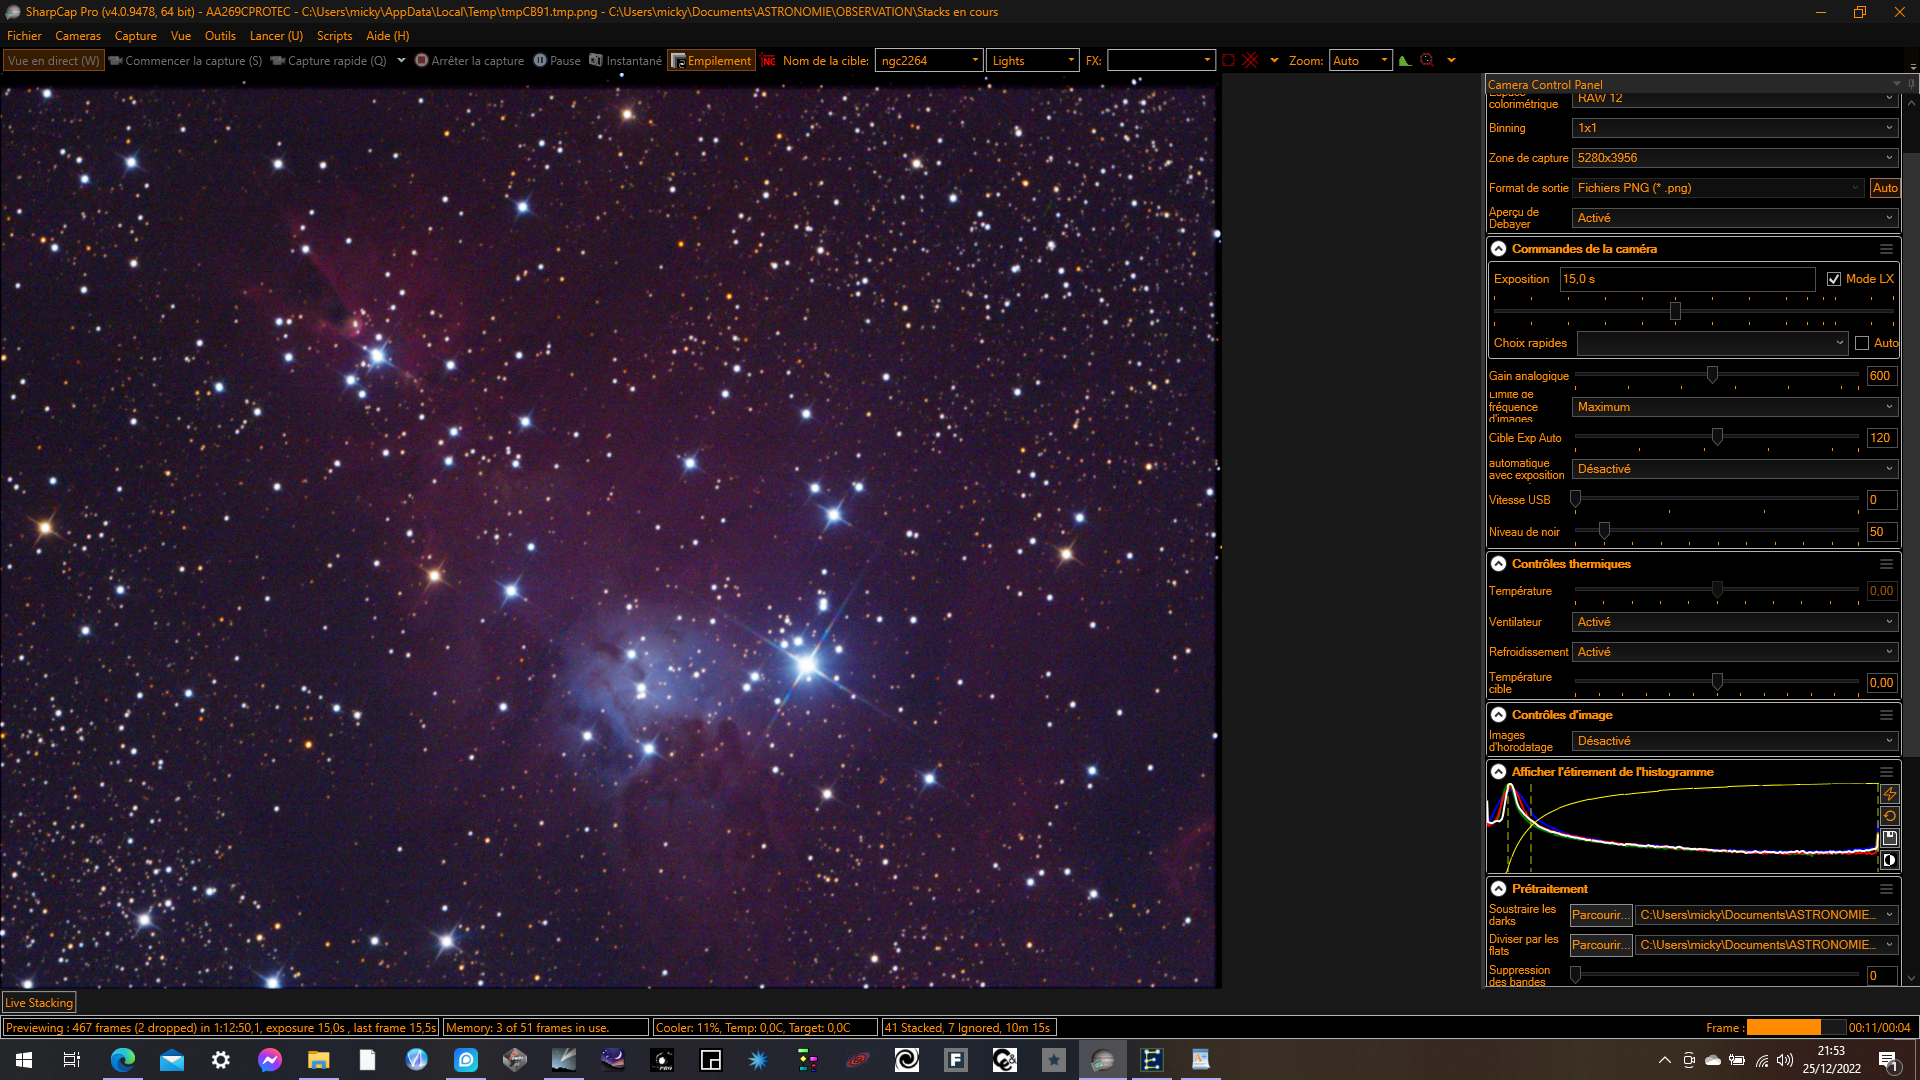1920x1080 pixels.
Task: Click Capture rapide (Q)
Action: point(329,61)
